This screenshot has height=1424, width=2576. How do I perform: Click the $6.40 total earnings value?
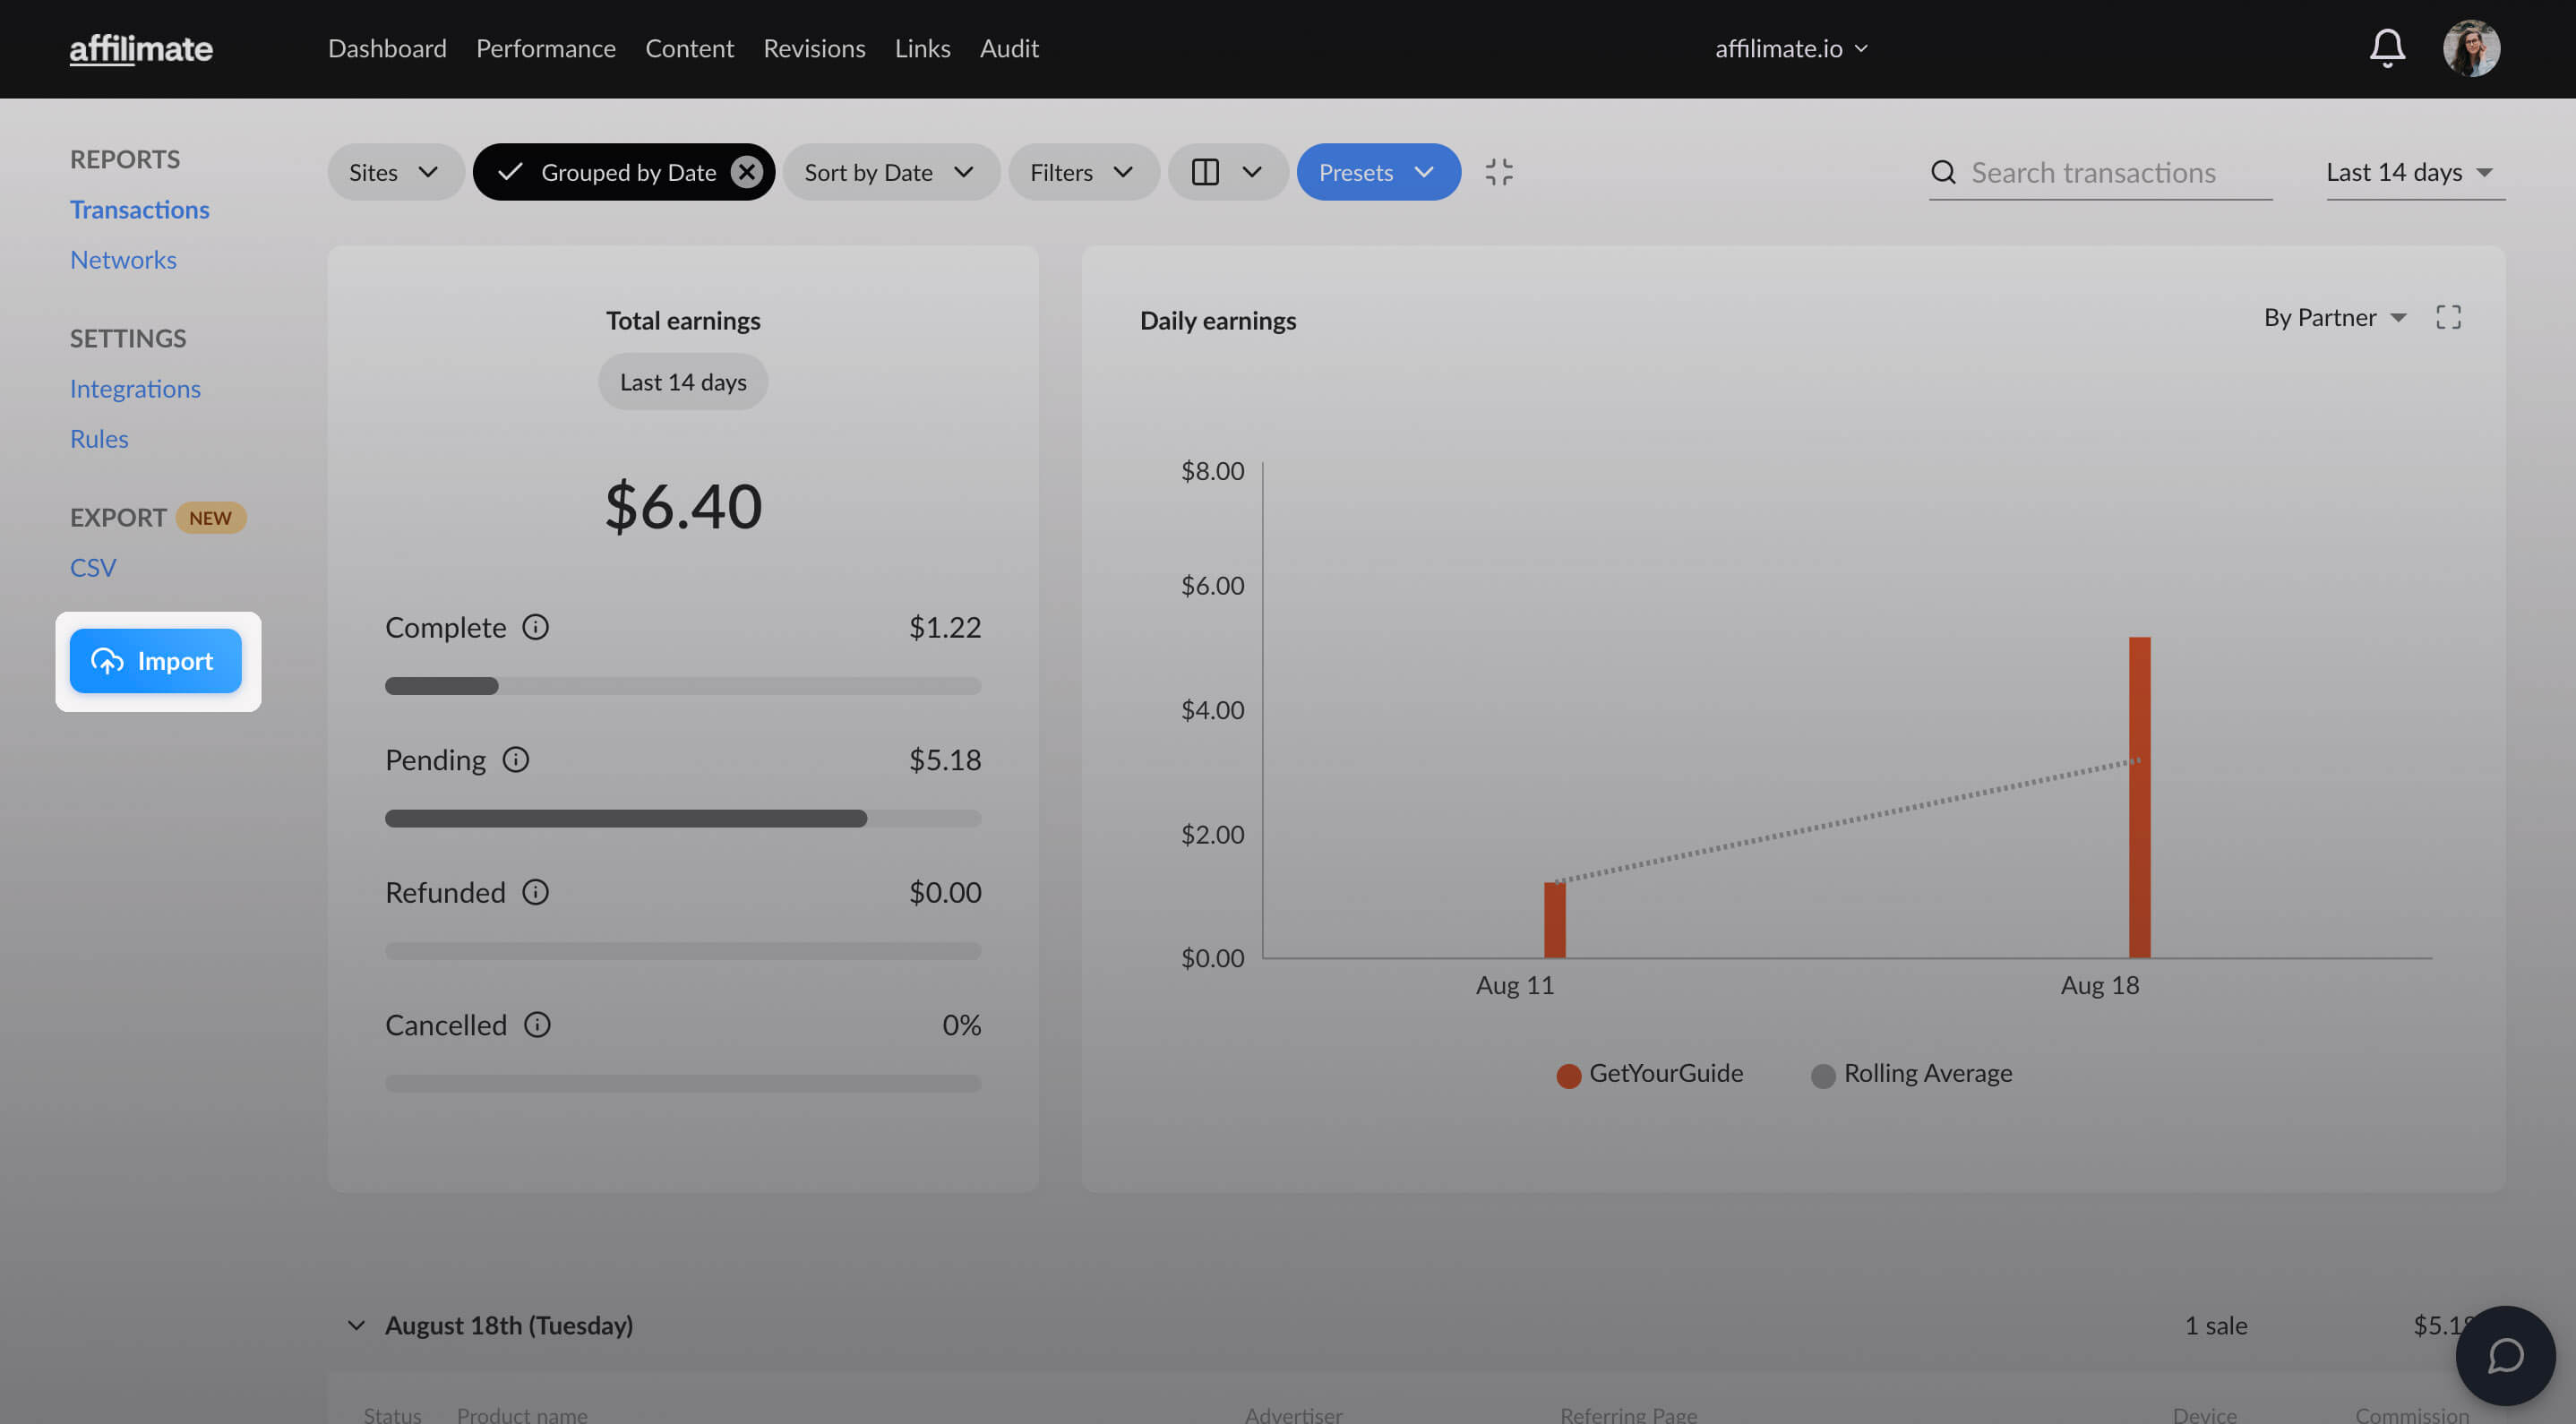tap(683, 506)
